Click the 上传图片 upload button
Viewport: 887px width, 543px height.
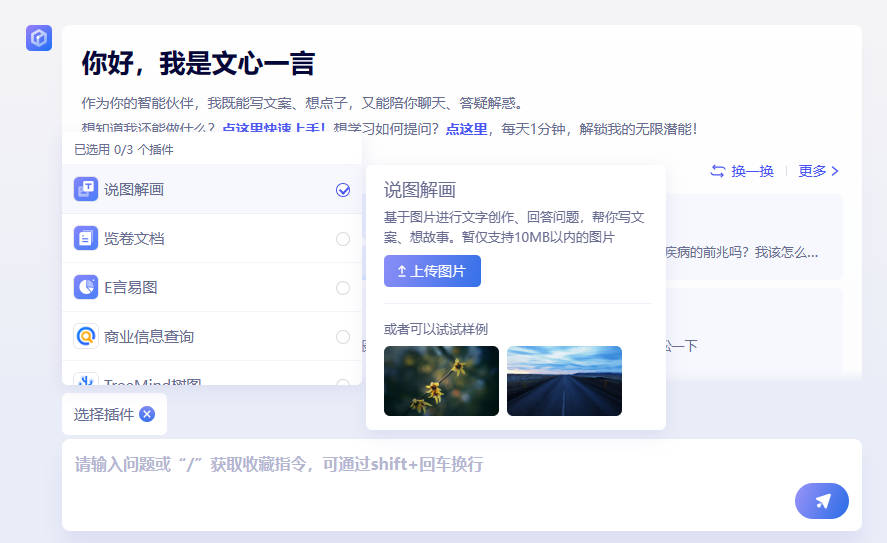click(432, 271)
